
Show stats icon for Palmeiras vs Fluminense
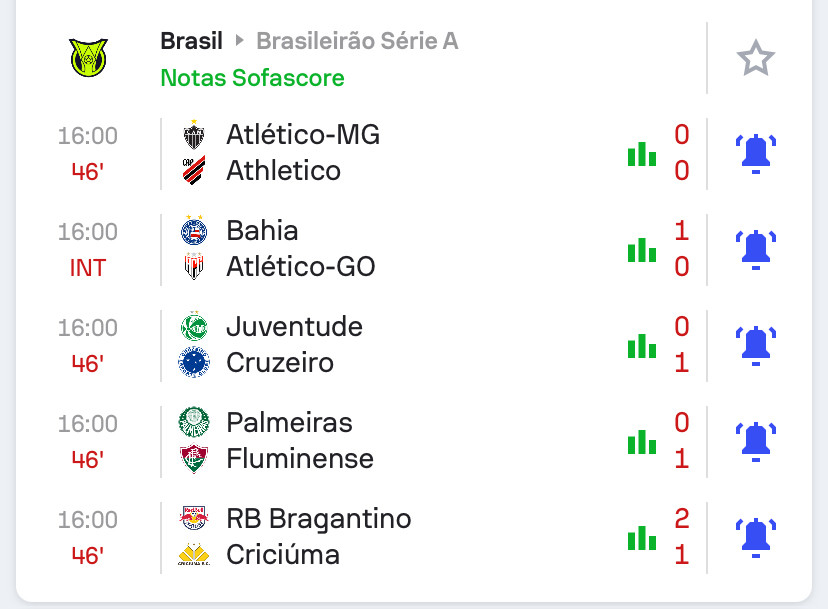[642, 442]
